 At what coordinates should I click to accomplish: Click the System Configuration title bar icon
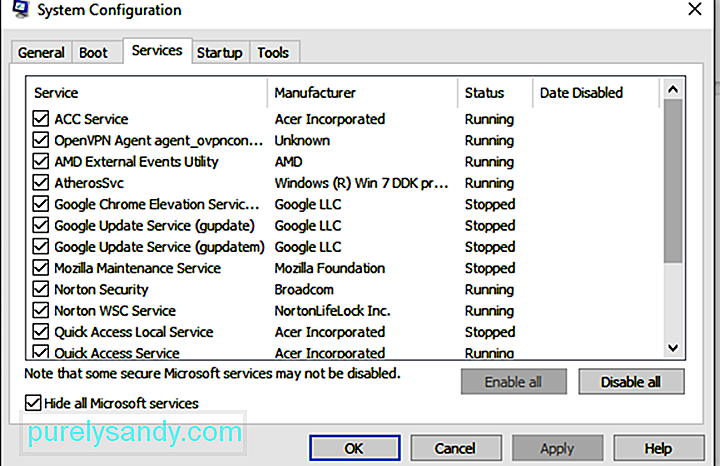click(21, 9)
